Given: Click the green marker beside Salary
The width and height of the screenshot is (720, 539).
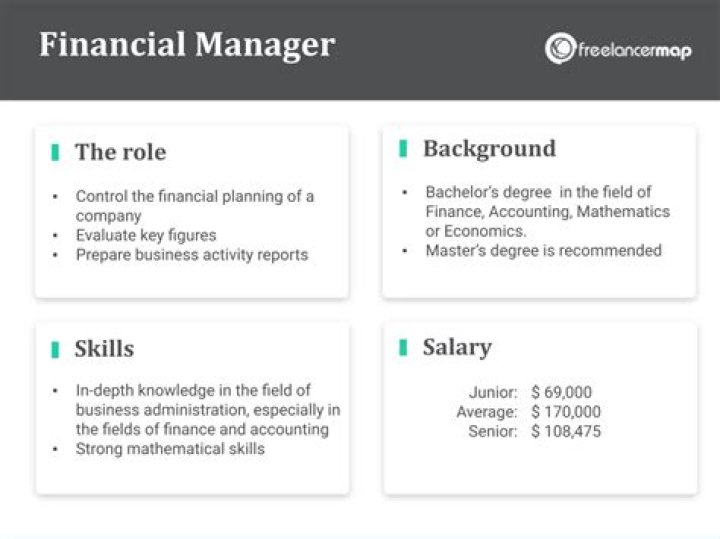Looking at the screenshot, I should (x=403, y=347).
